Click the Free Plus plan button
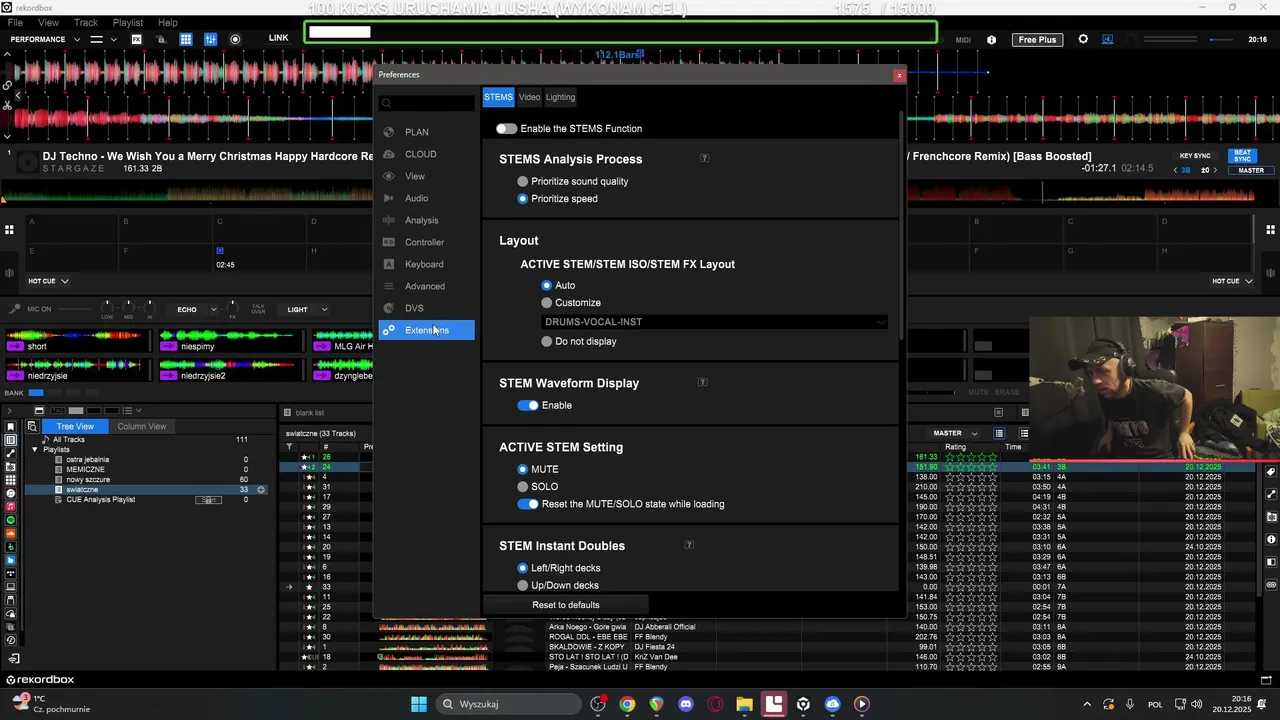This screenshot has height=720, width=1280. [1037, 40]
